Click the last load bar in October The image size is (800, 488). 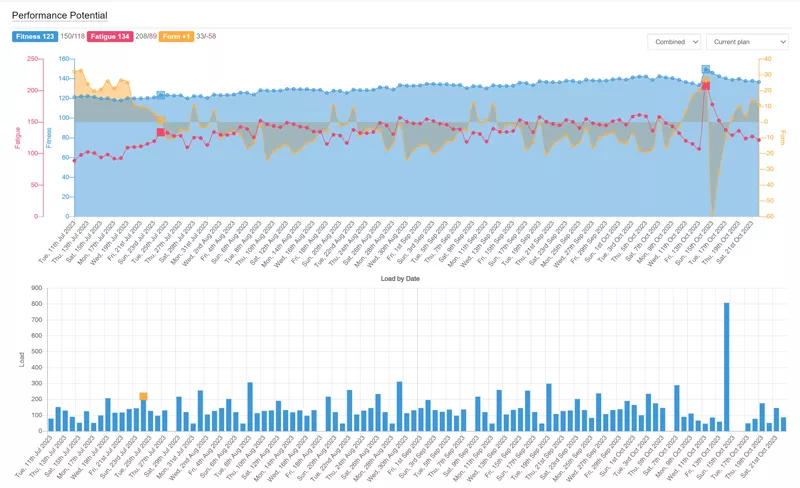coord(784,424)
